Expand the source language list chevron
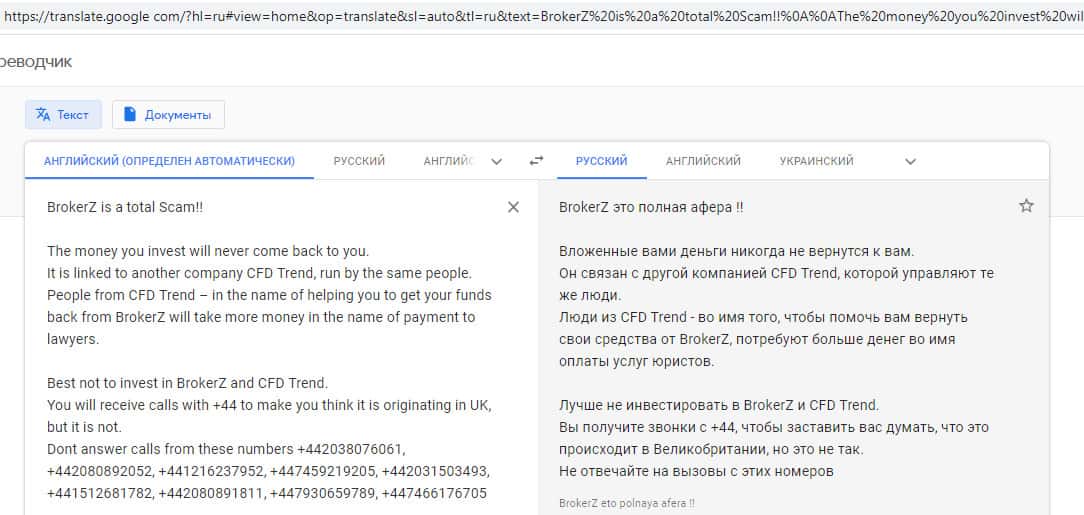The width and height of the screenshot is (1084, 515). [x=497, y=161]
